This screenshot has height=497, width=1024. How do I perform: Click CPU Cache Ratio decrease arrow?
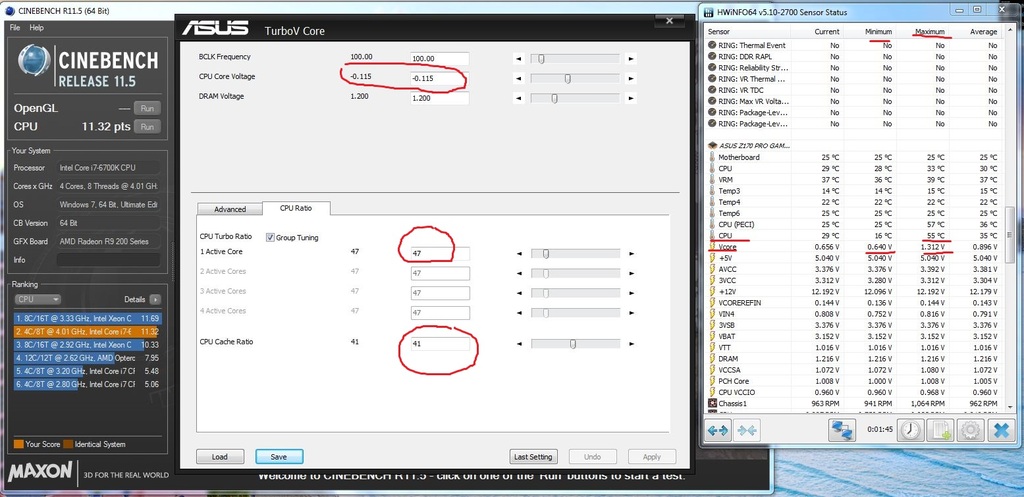click(x=519, y=344)
